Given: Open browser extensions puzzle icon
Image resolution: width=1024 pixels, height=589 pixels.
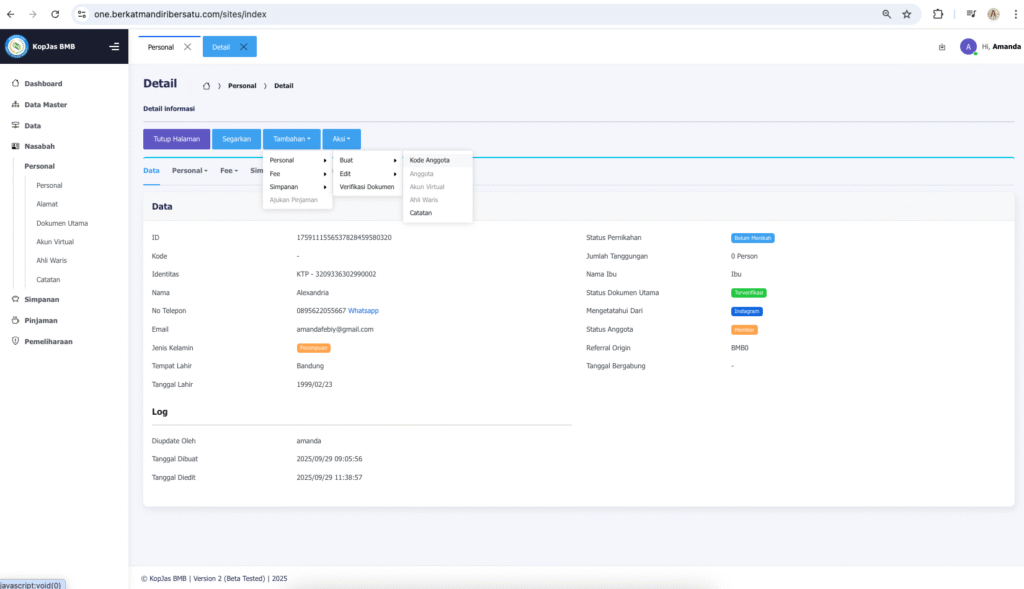Looking at the screenshot, I should [x=938, y=15].
